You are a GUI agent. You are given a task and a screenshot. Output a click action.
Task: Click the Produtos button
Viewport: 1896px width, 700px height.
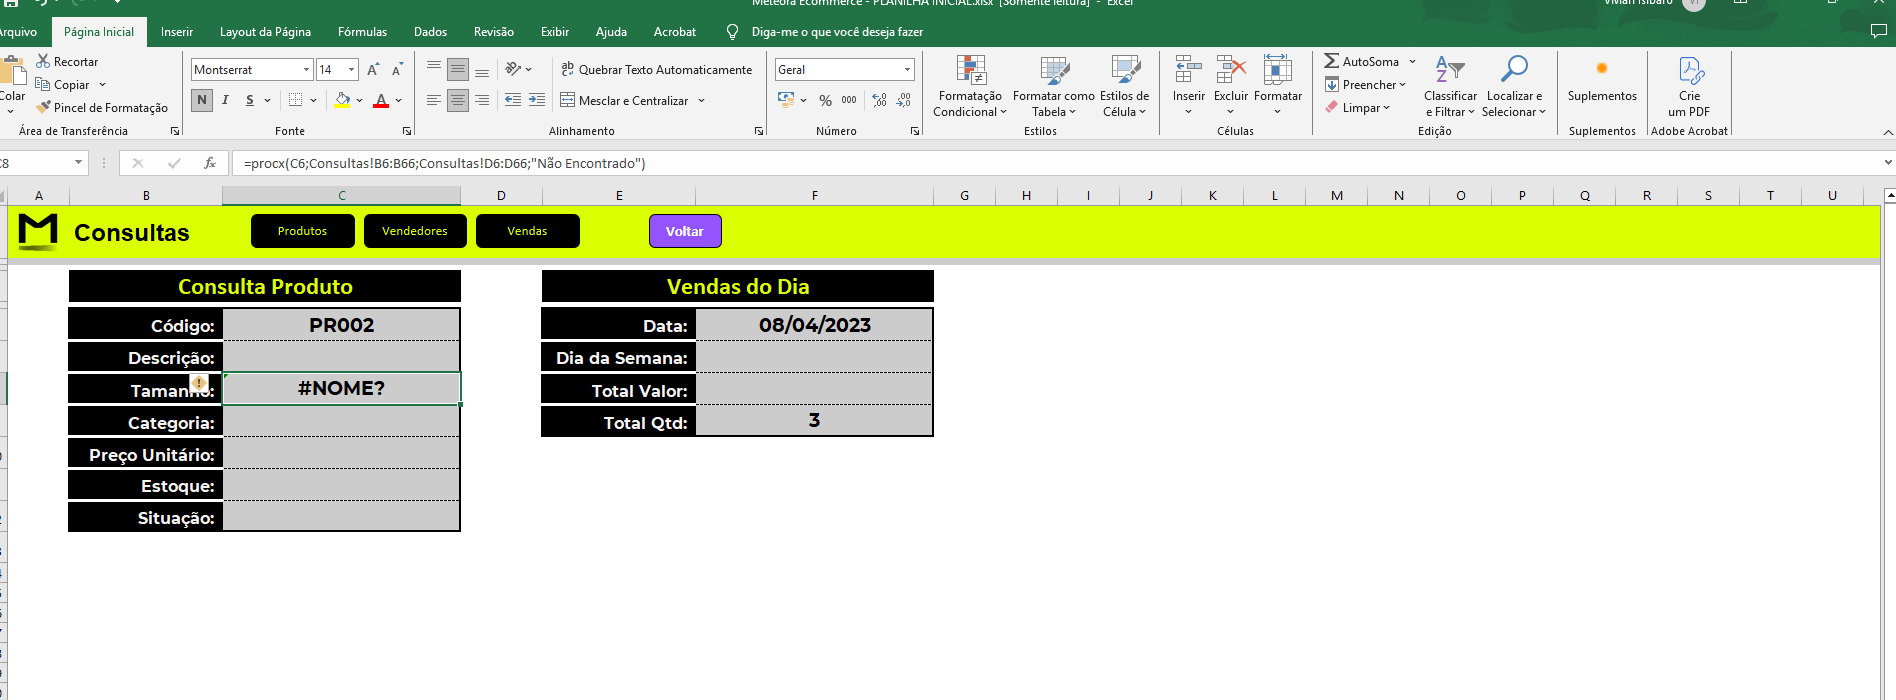click(x=303, y=231)
